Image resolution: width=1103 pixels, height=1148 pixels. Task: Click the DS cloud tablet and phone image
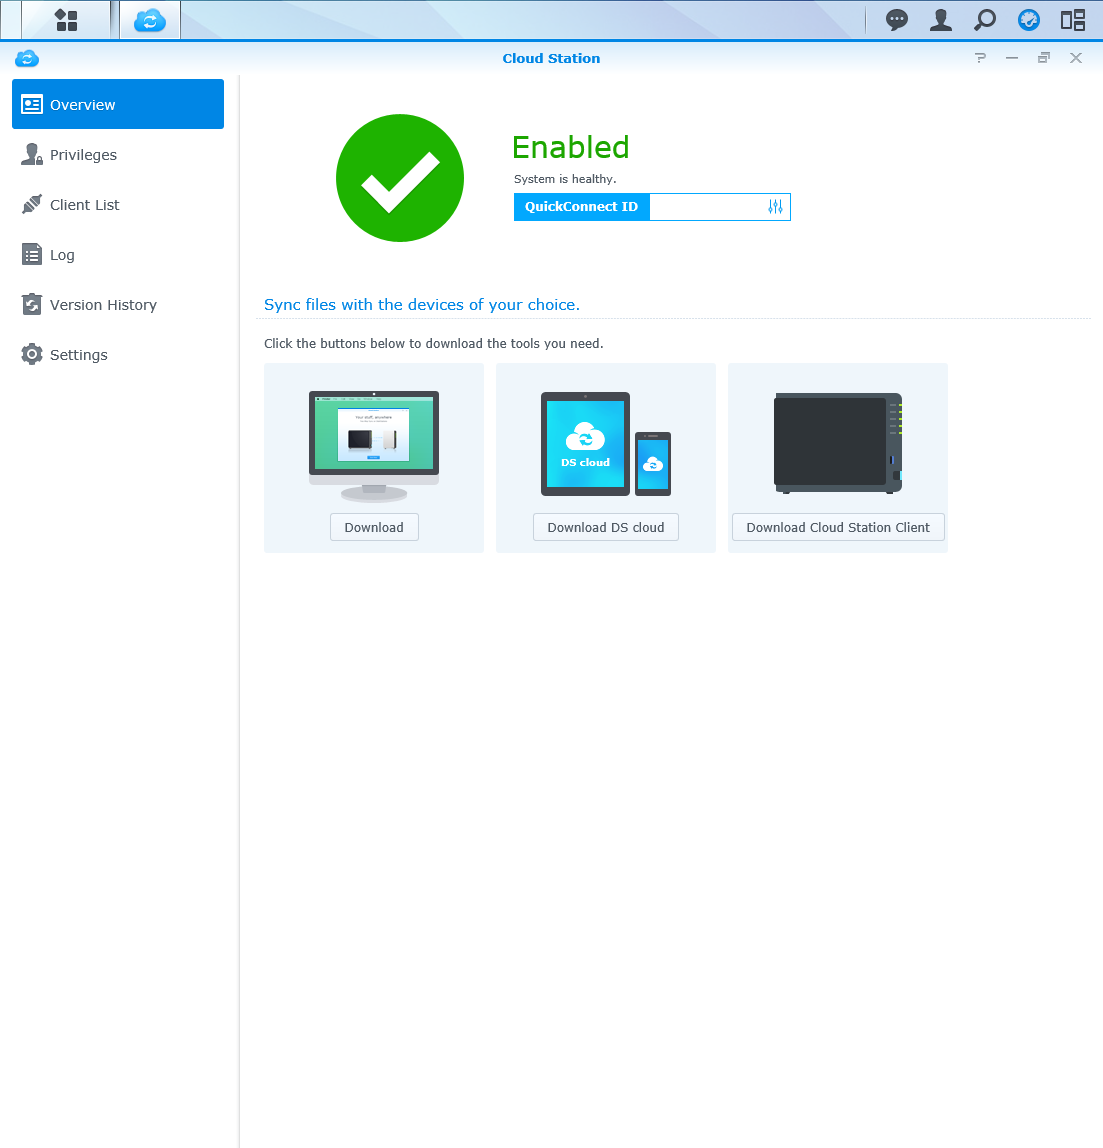[606, 444]
